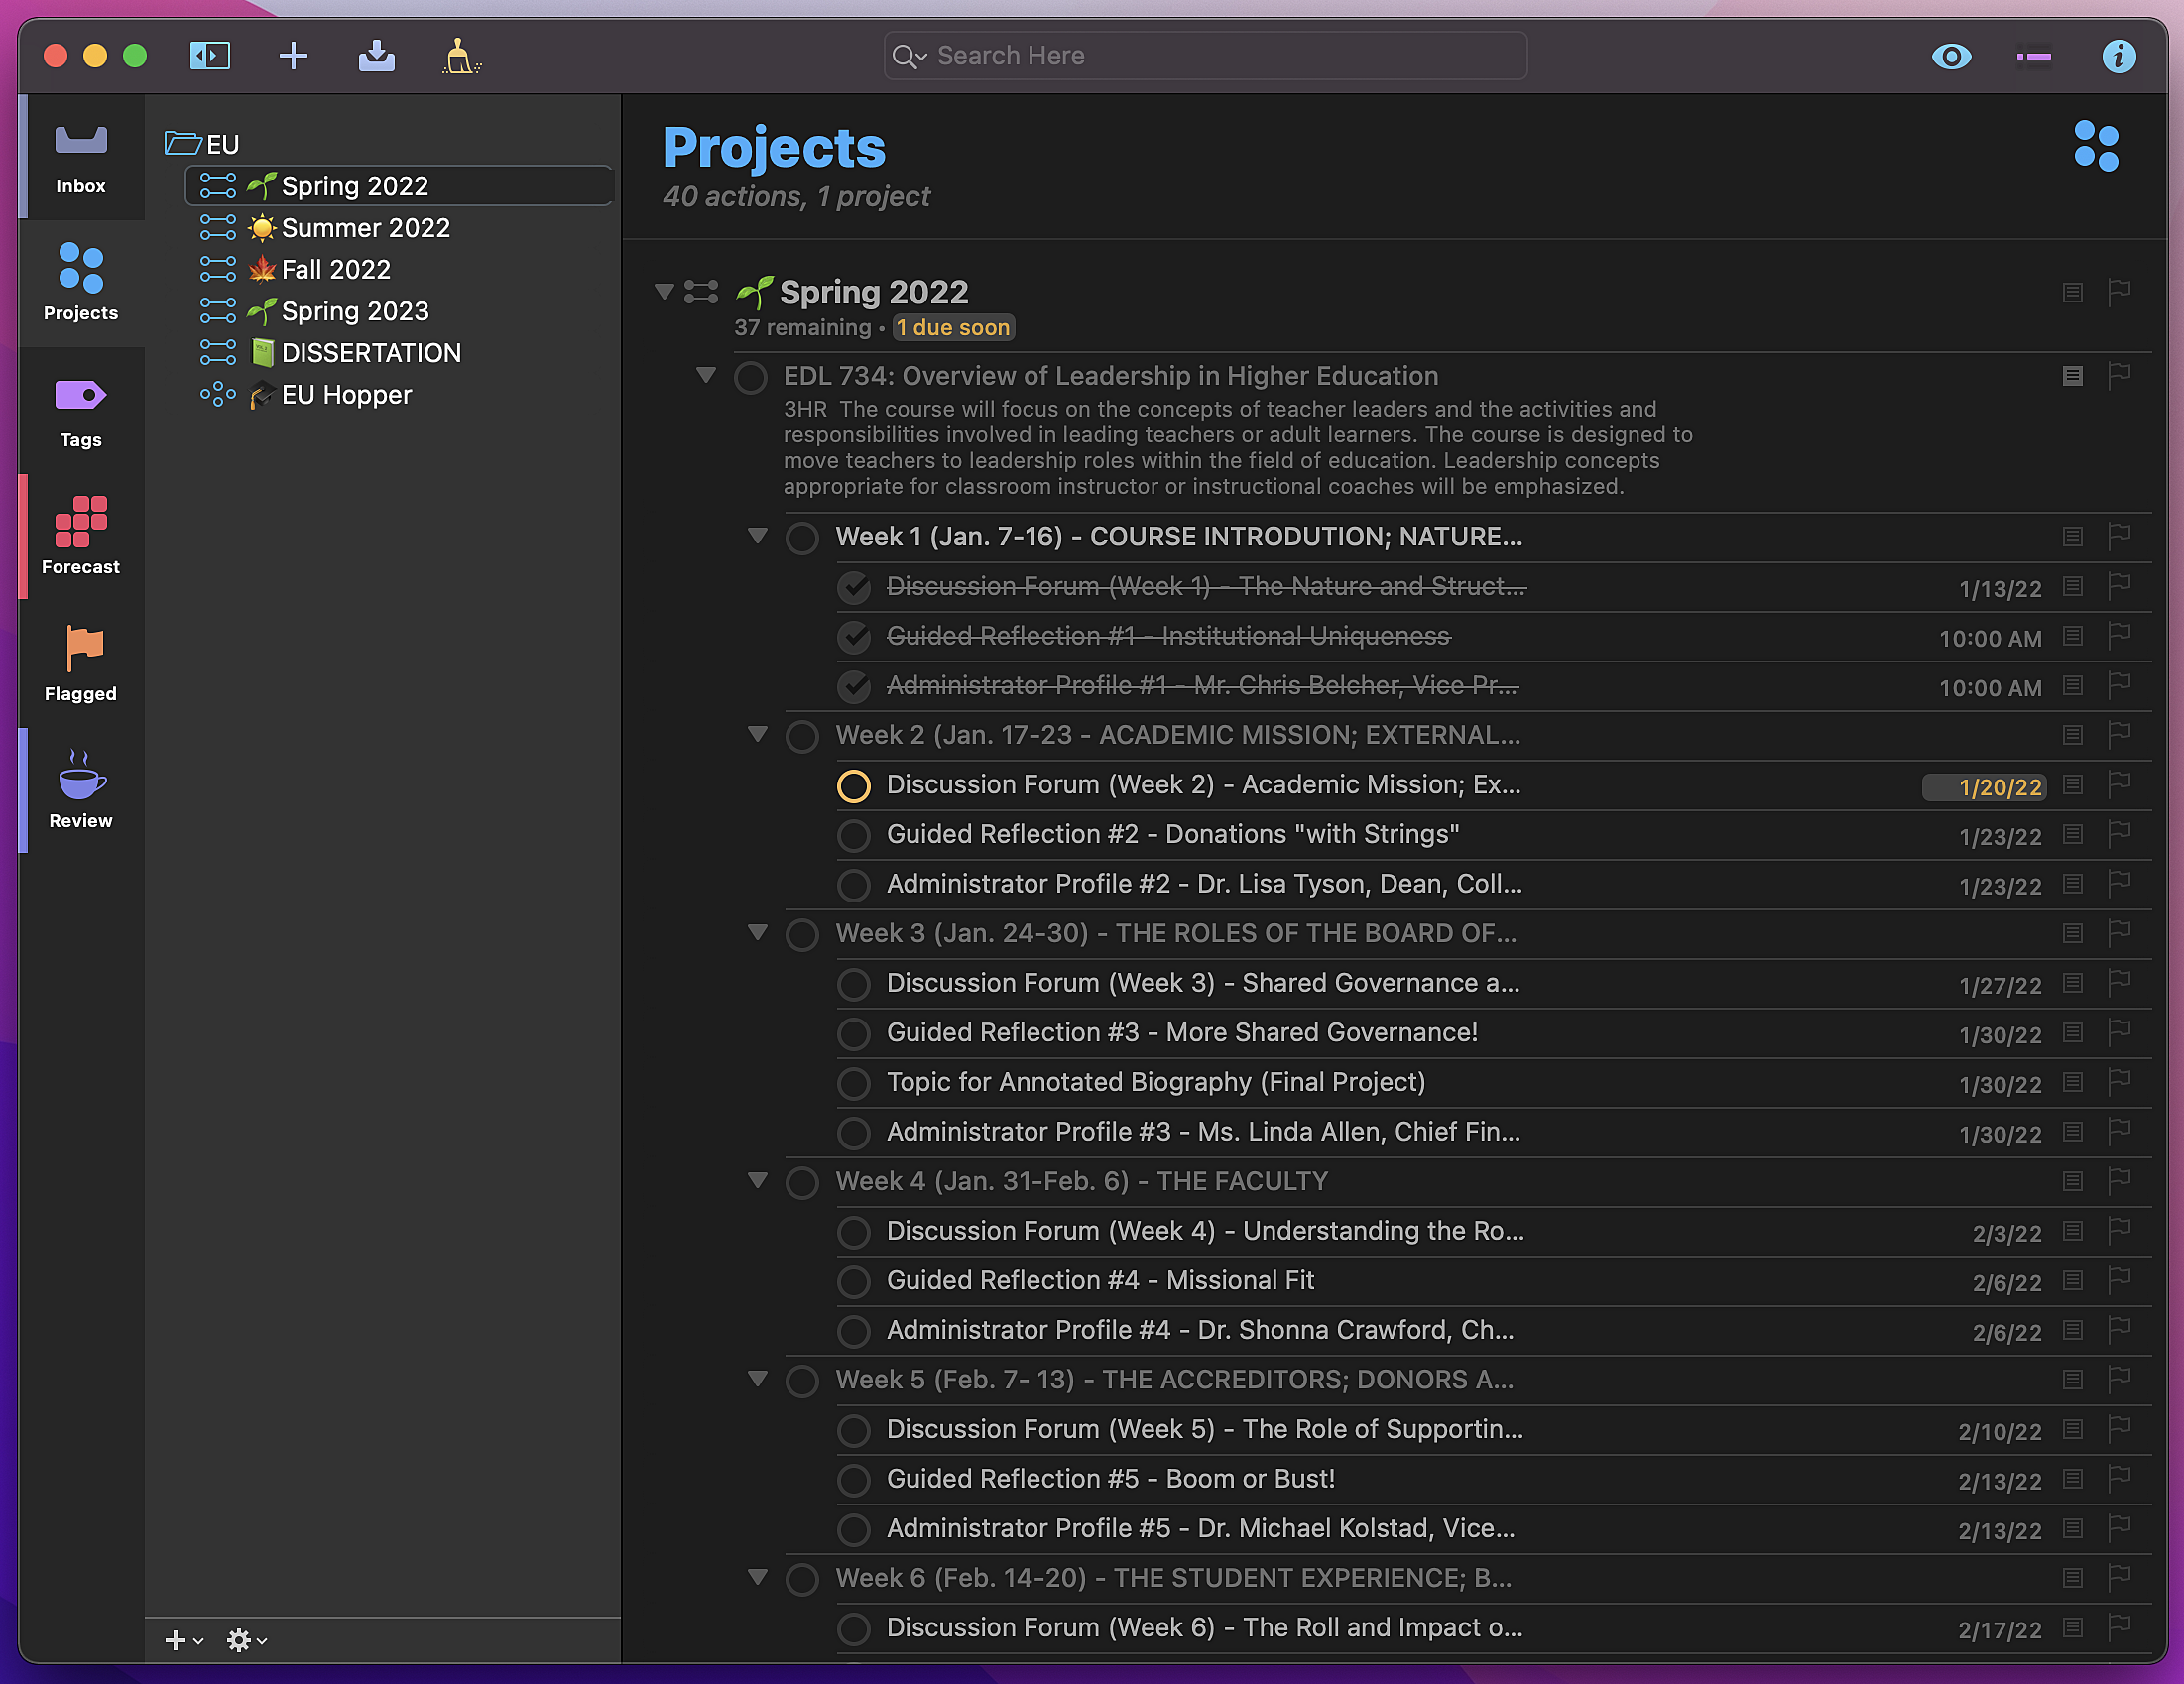Collapse the EDL 734 action group
The image size is (2184, 1684).
[x=706, y=376]
